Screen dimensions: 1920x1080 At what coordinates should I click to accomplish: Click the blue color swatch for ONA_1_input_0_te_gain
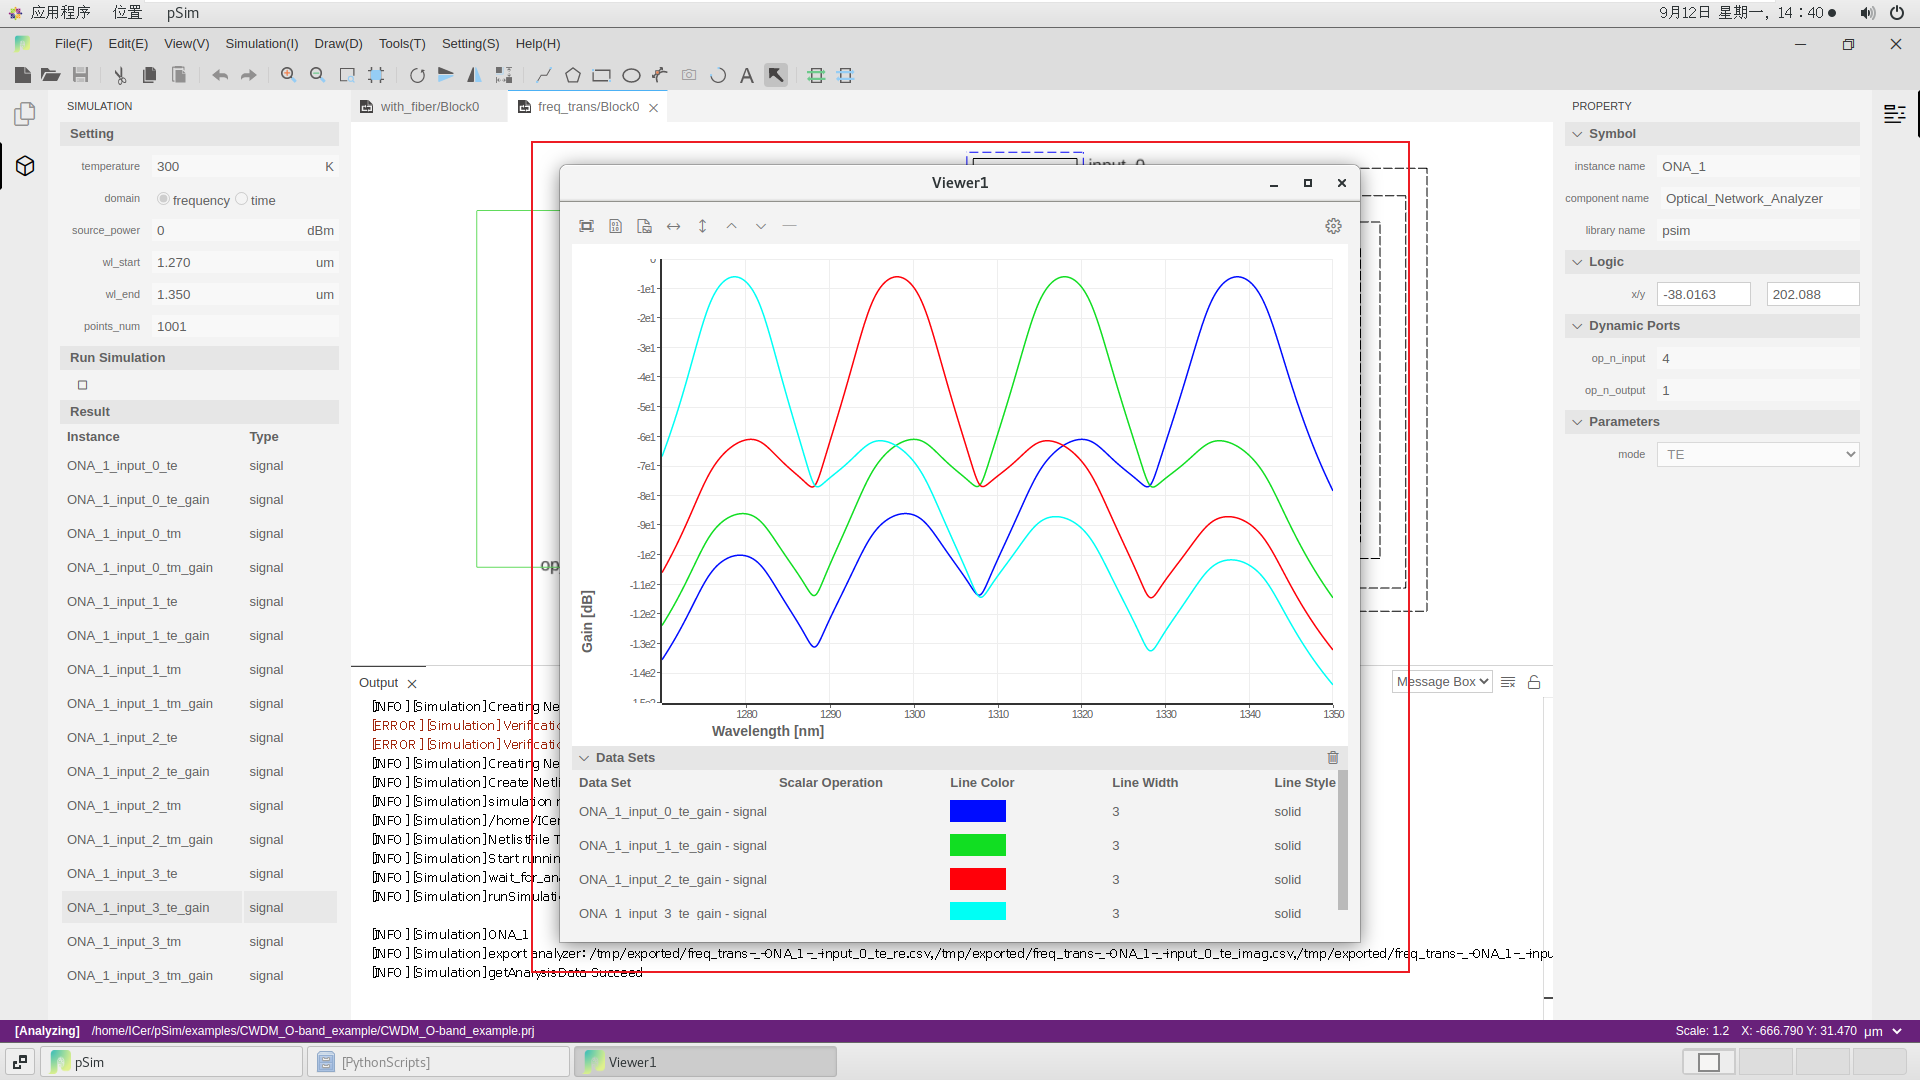pos(976,811)
